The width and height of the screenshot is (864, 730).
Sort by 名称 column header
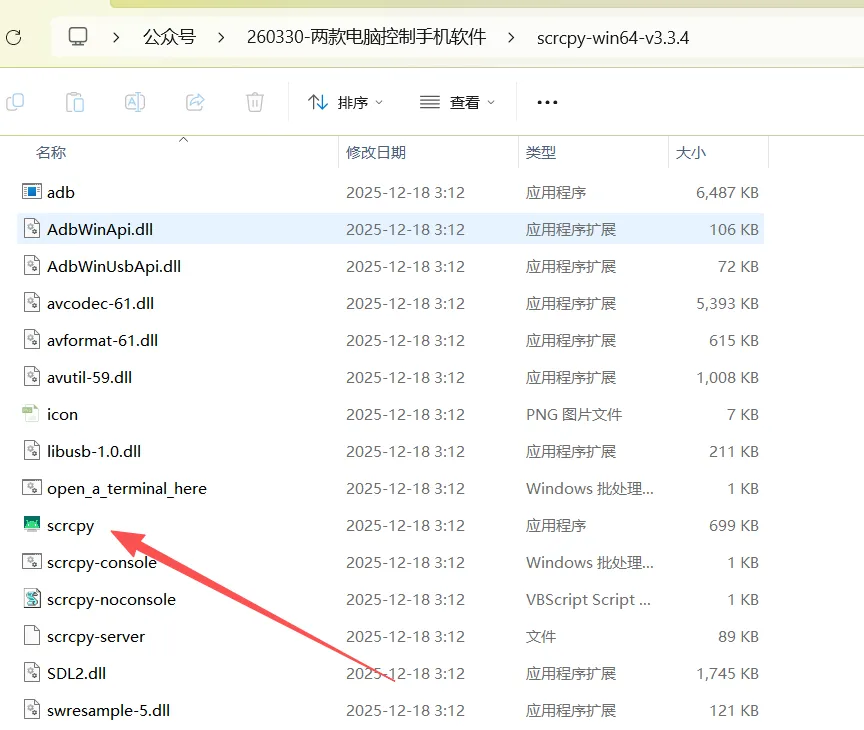coord(51,152)
